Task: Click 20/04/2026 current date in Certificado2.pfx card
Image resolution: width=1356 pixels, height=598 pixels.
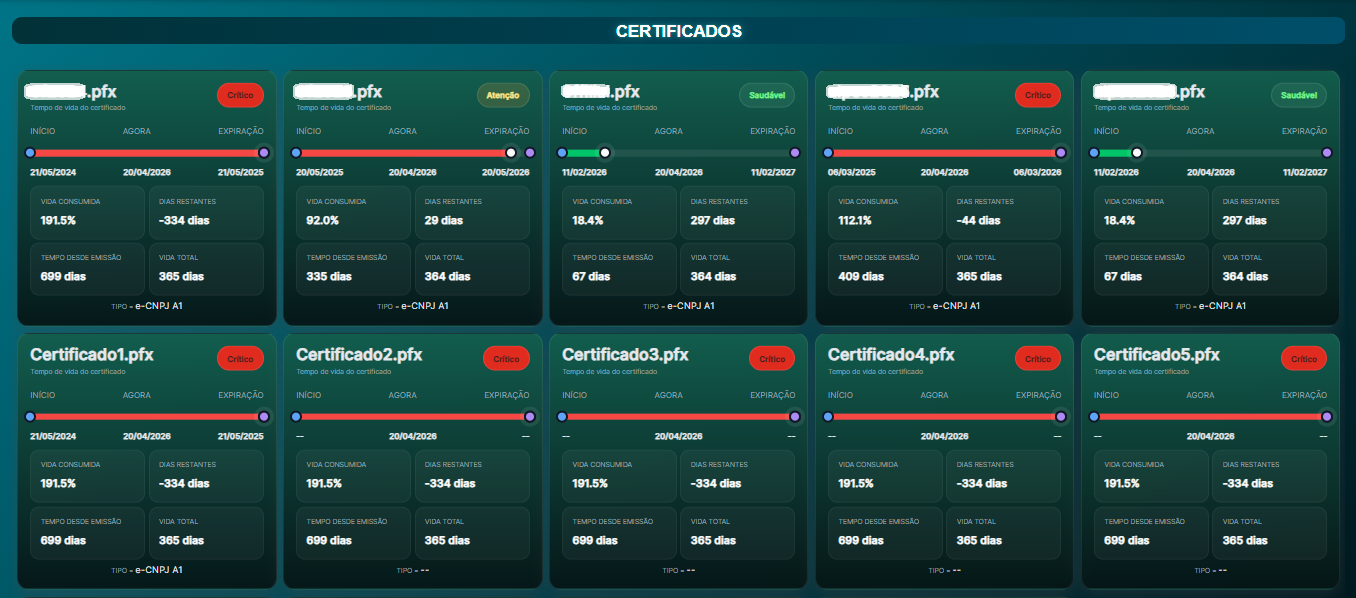Action: pyautogui.click(x=413, y=436)
